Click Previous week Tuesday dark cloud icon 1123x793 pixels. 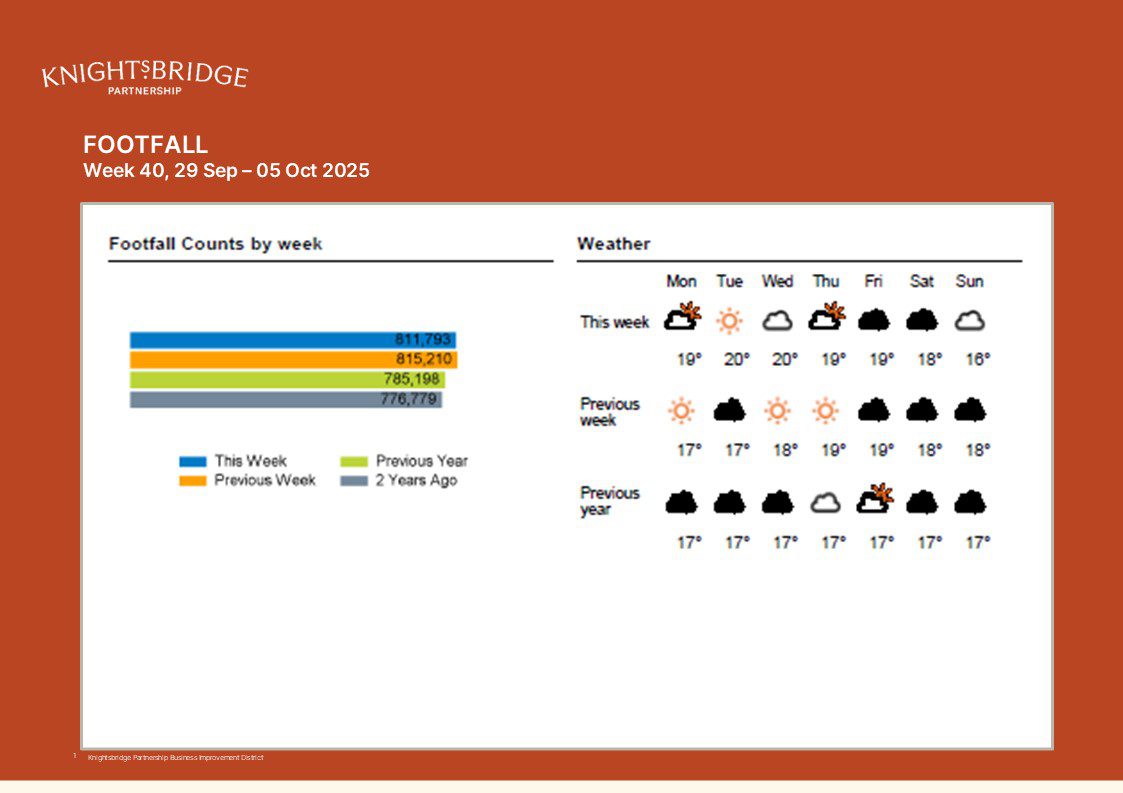coord(730,410)
